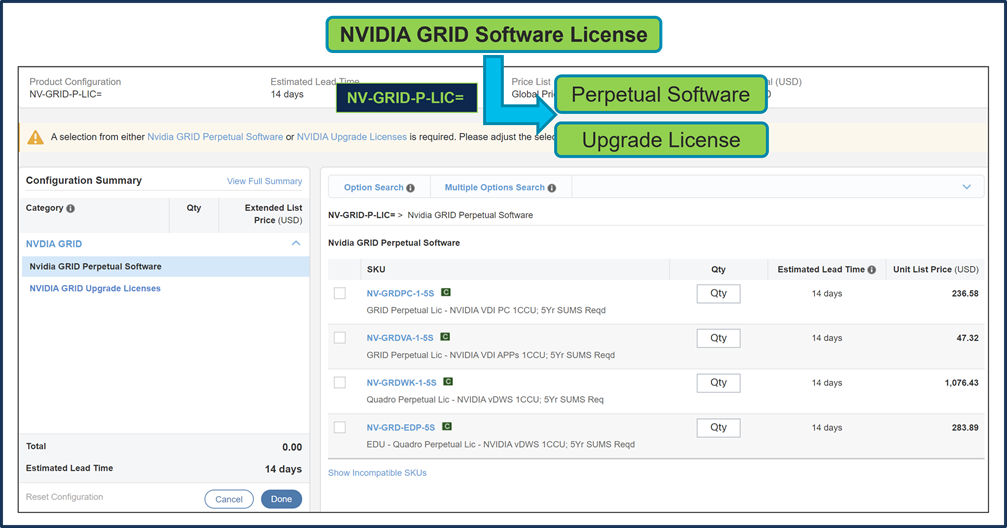Screen dimensions: 1007x528
Task: Select Nvidia GRID Perpetual Software in summary
Action: [166, 267]
